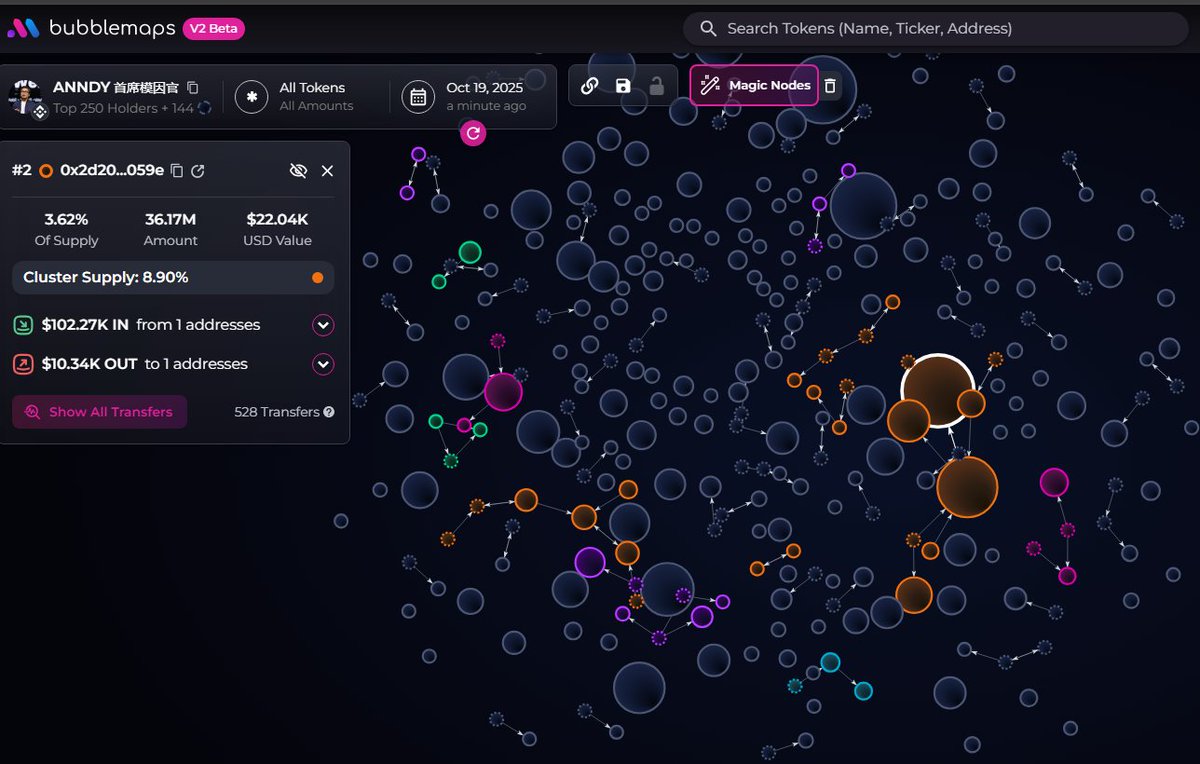Toggle the Magic Nodes feature
Screen dimensions: 1200x764
[x=754, y=86]
